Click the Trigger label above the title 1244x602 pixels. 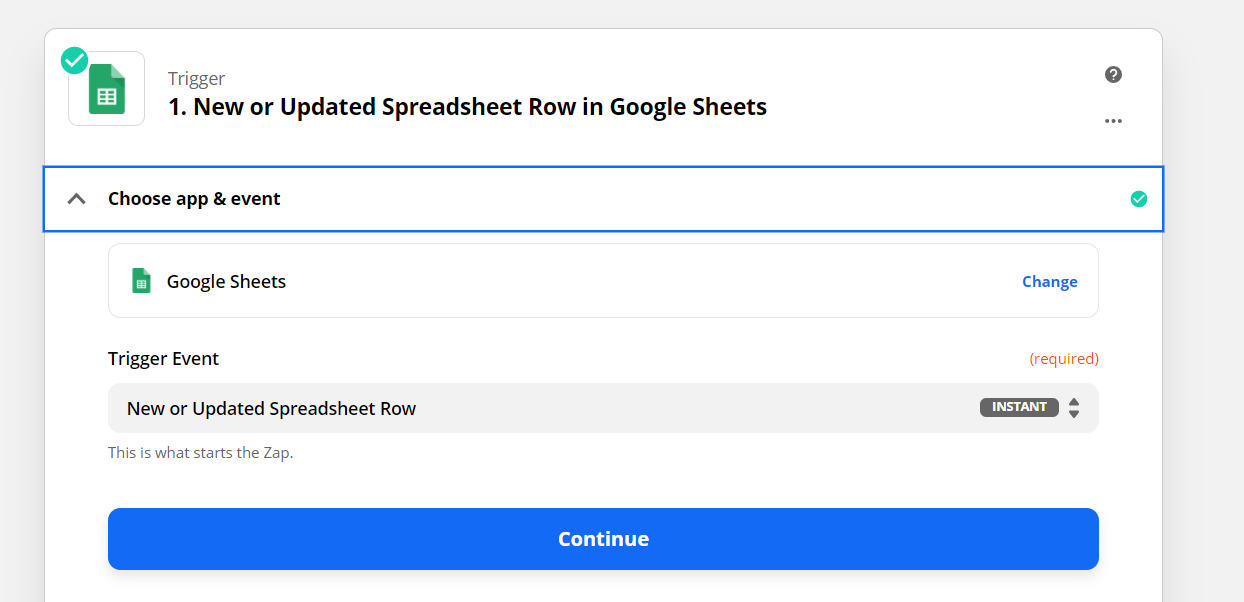[x=196, y=78]
